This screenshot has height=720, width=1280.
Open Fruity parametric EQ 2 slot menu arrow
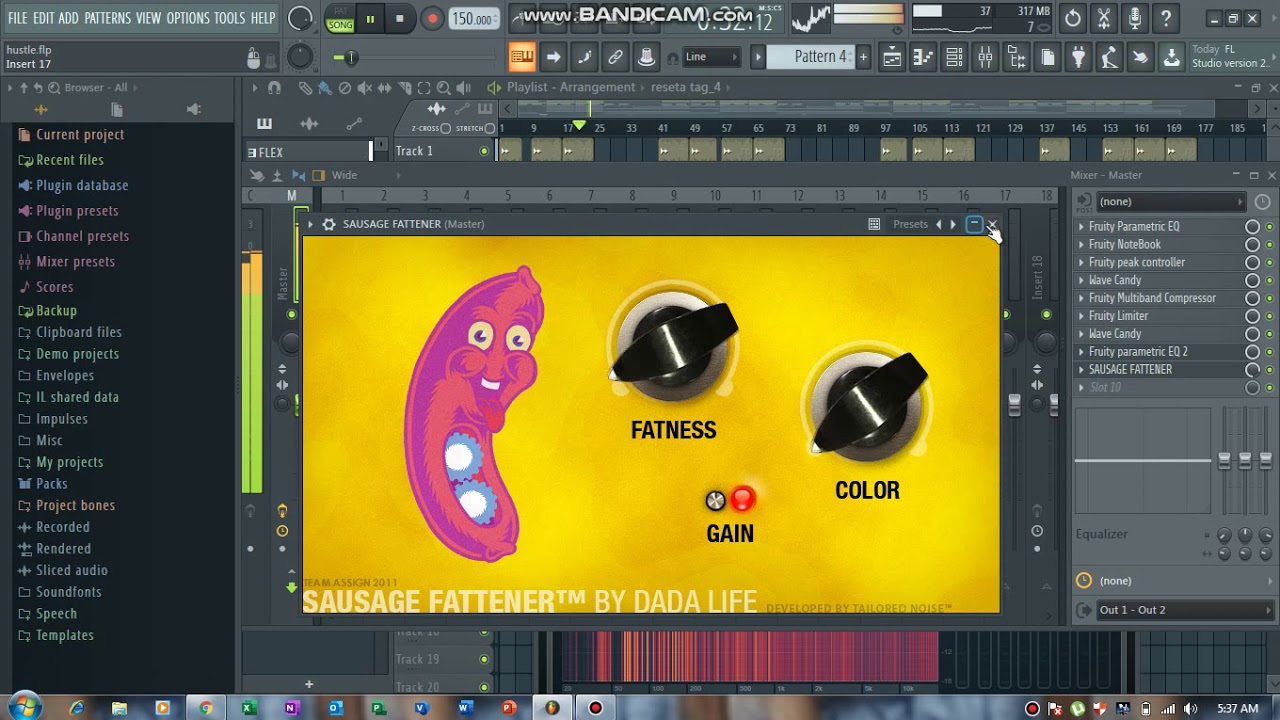pos(1081,352)
